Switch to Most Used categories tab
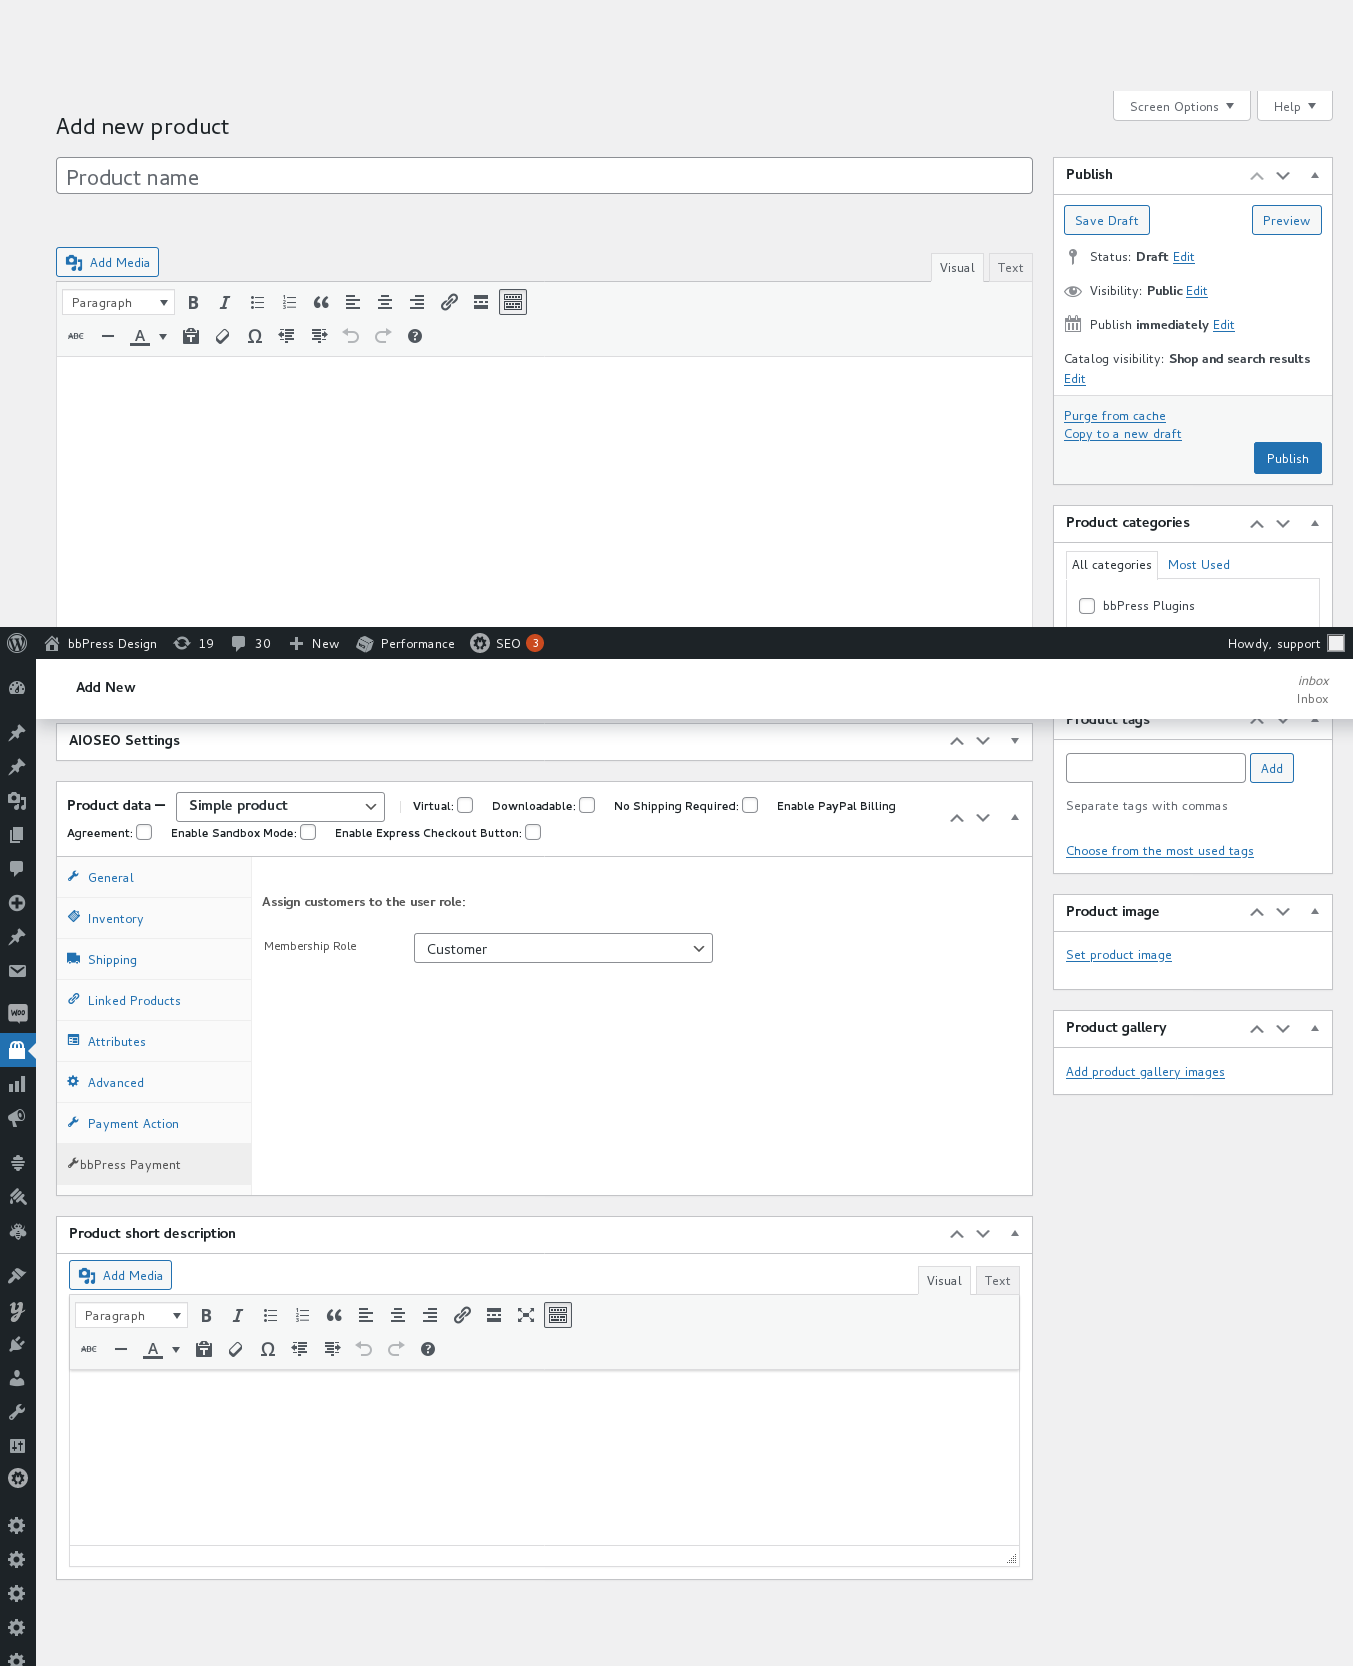Image resolution: width=1353 pixels, height=1666 pixels. pos(1198,565)
